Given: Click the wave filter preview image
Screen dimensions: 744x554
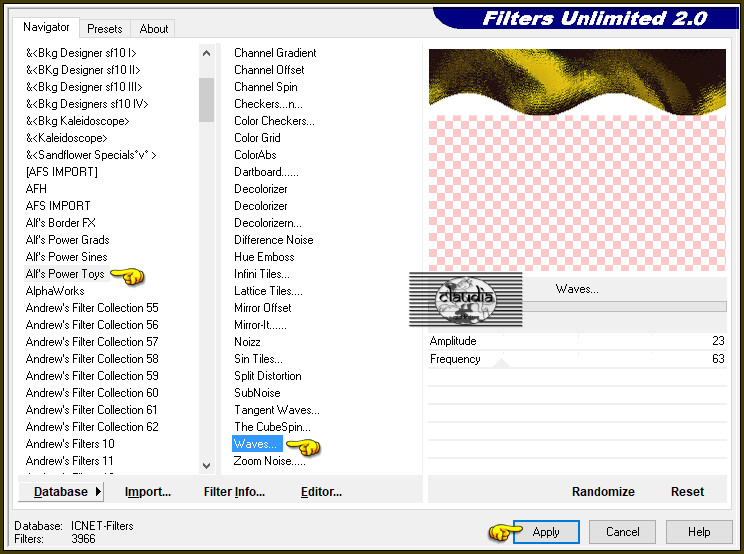Looking at the screenshot, I should tap(577, 160).
